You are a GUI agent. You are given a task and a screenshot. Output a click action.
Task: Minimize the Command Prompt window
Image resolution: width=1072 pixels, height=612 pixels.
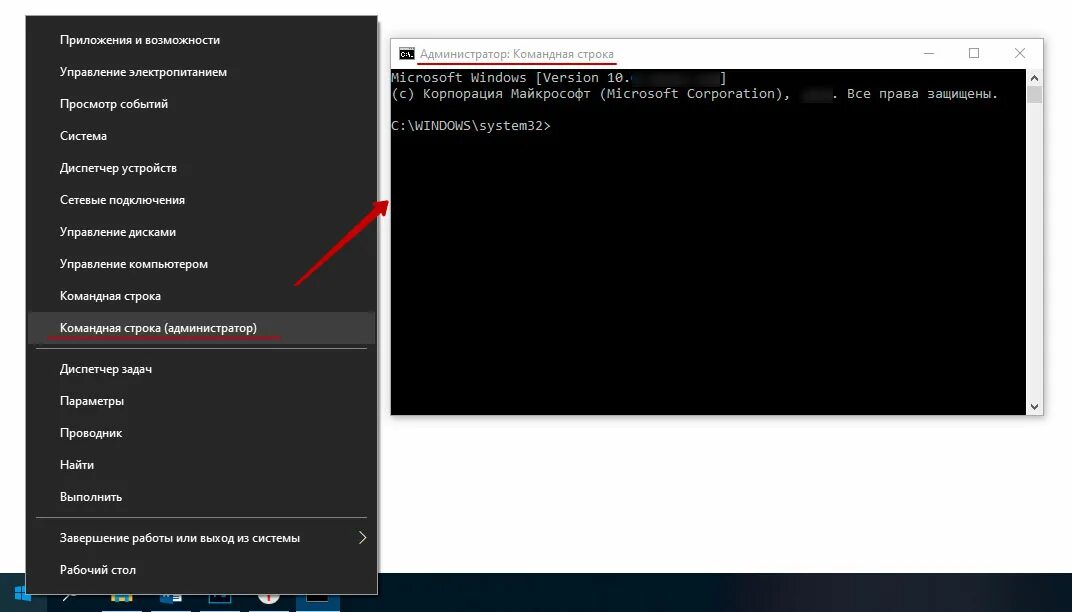point(929,53)
